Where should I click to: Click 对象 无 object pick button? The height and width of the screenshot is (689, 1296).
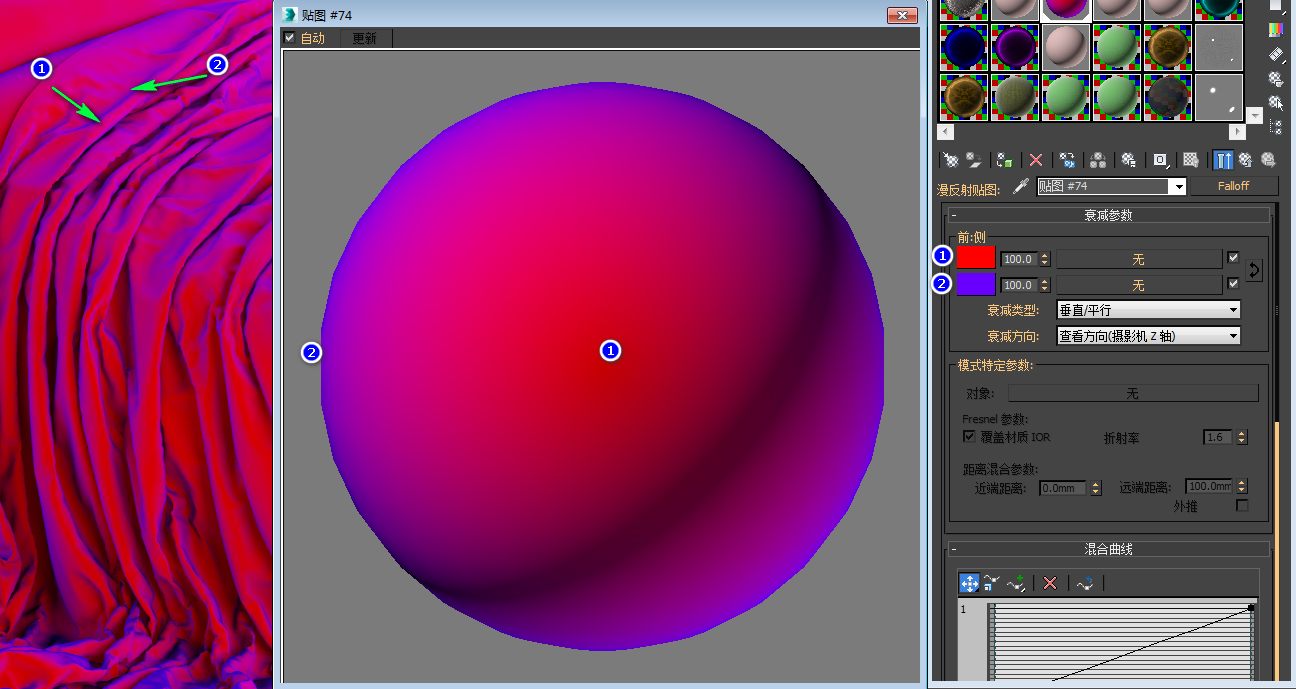pos(1133,393)
